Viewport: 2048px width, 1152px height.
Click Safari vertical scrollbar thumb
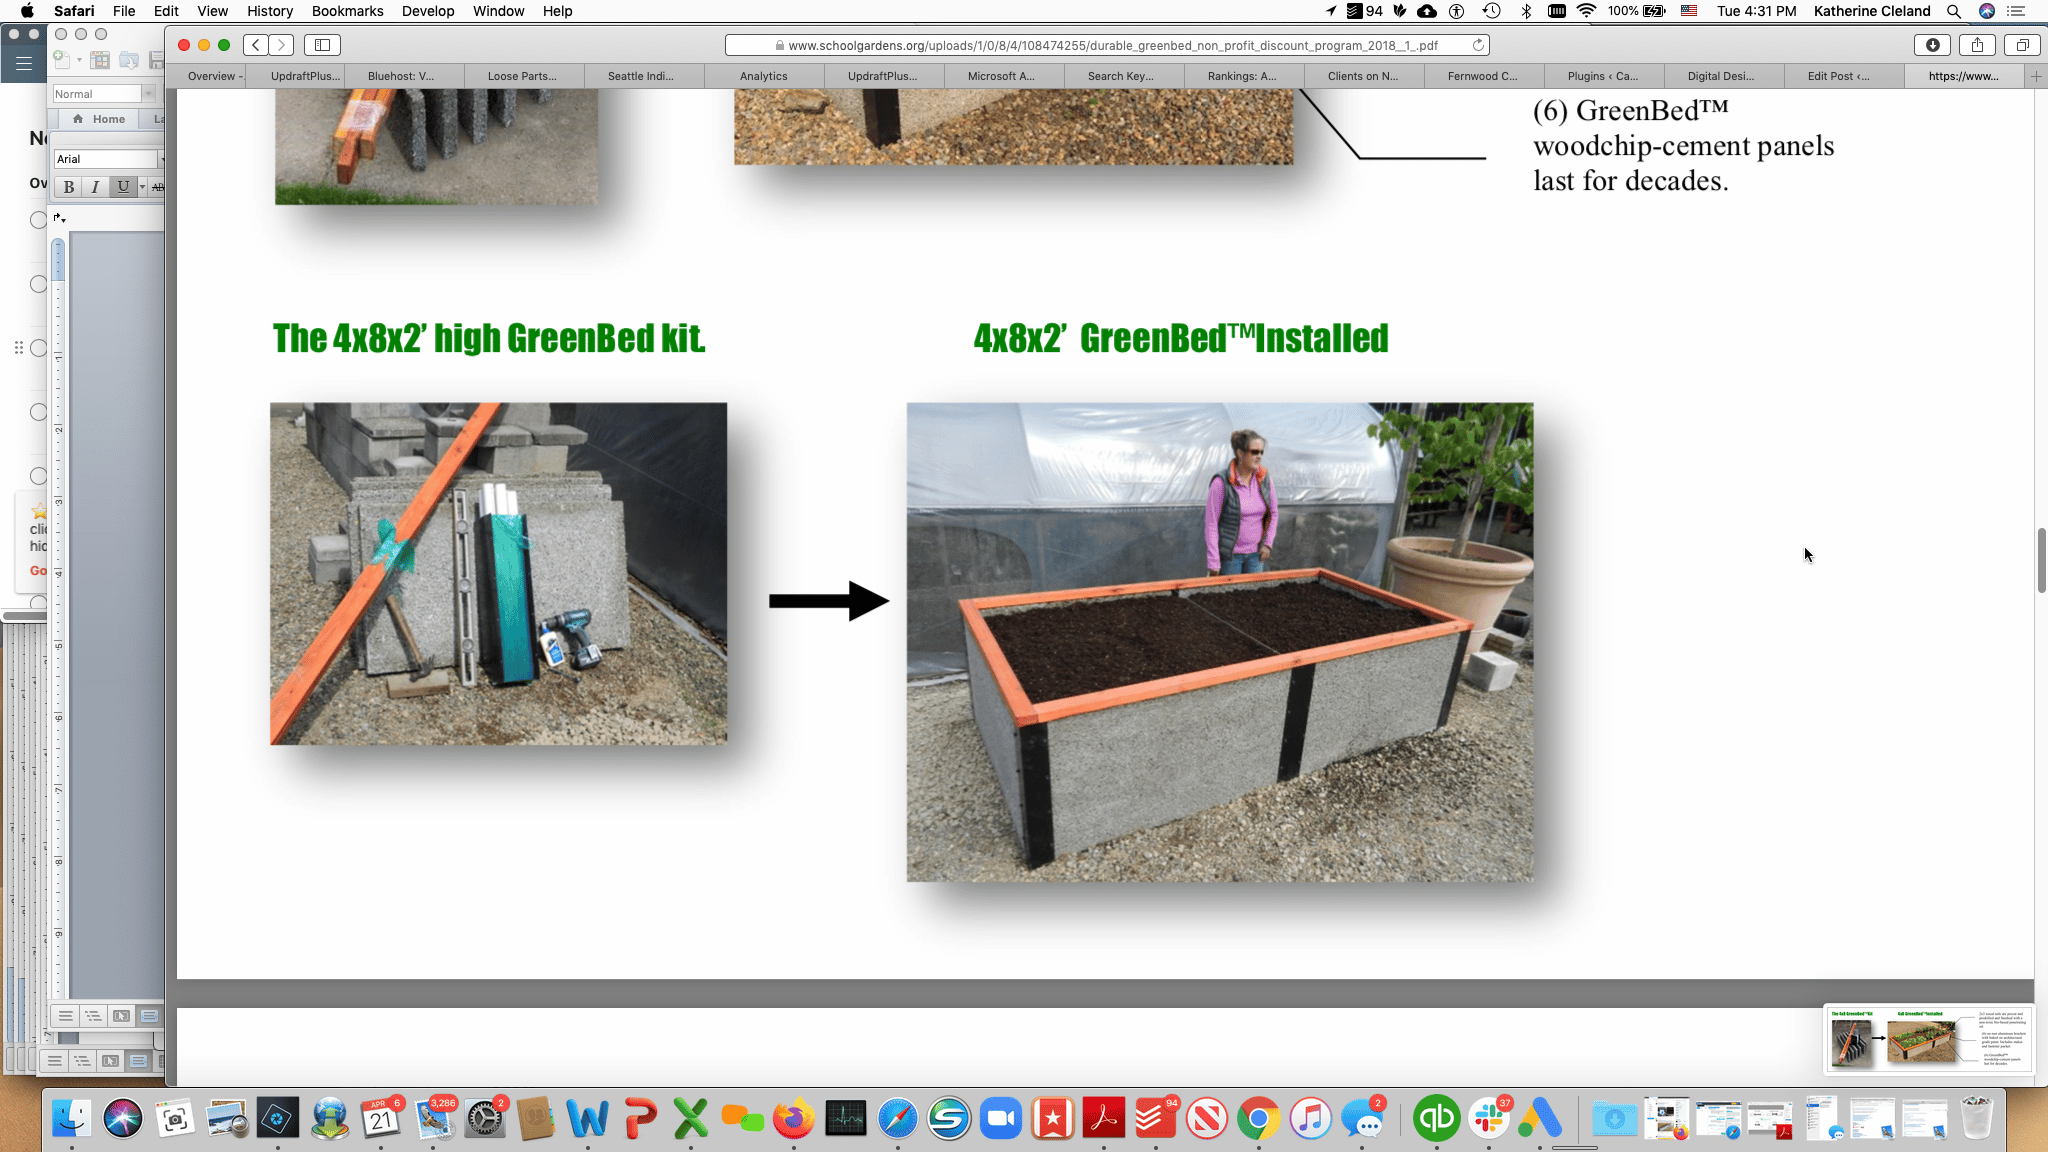(2041, 560)
